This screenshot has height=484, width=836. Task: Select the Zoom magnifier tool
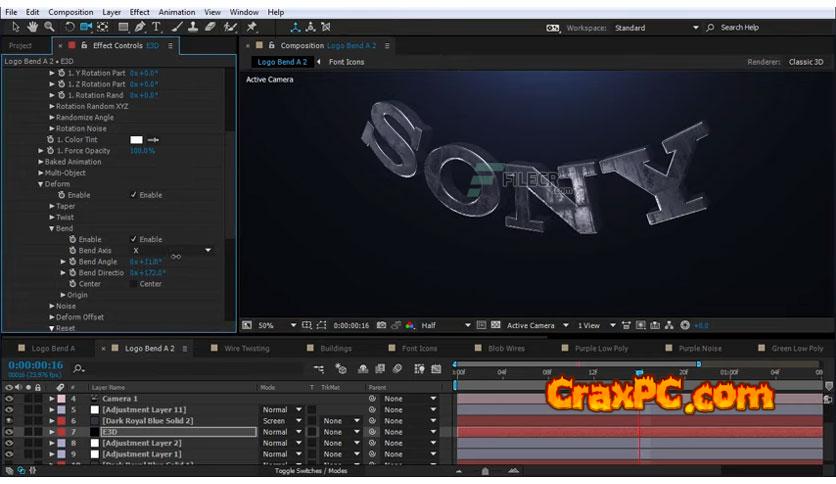coord(50,27)
